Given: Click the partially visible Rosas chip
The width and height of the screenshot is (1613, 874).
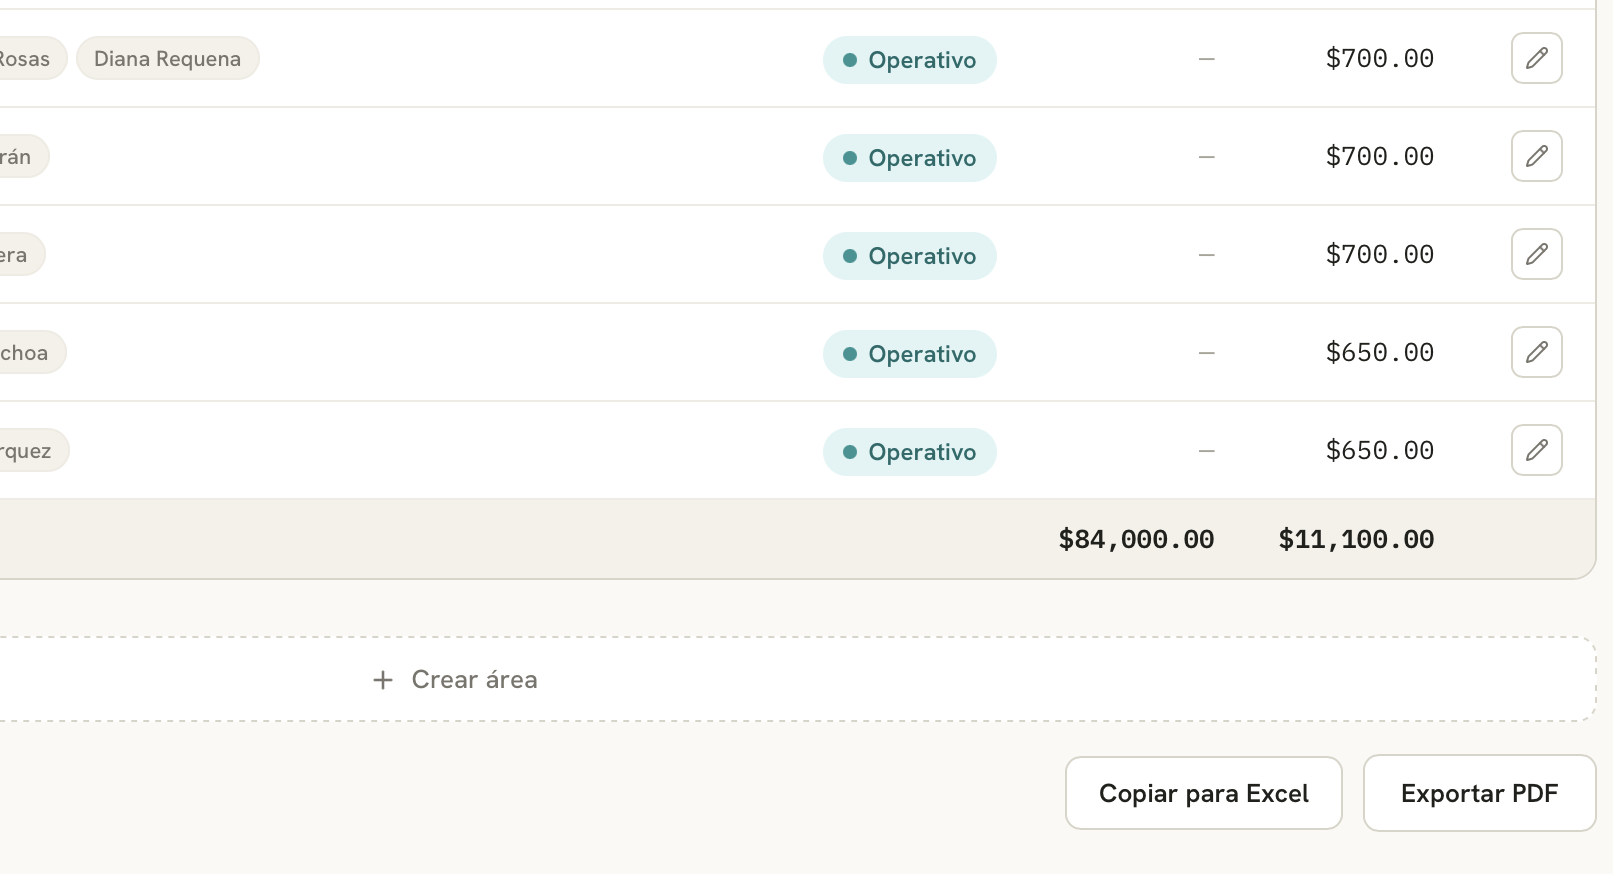Looking at the screenshot, I should tap(30, 58).
